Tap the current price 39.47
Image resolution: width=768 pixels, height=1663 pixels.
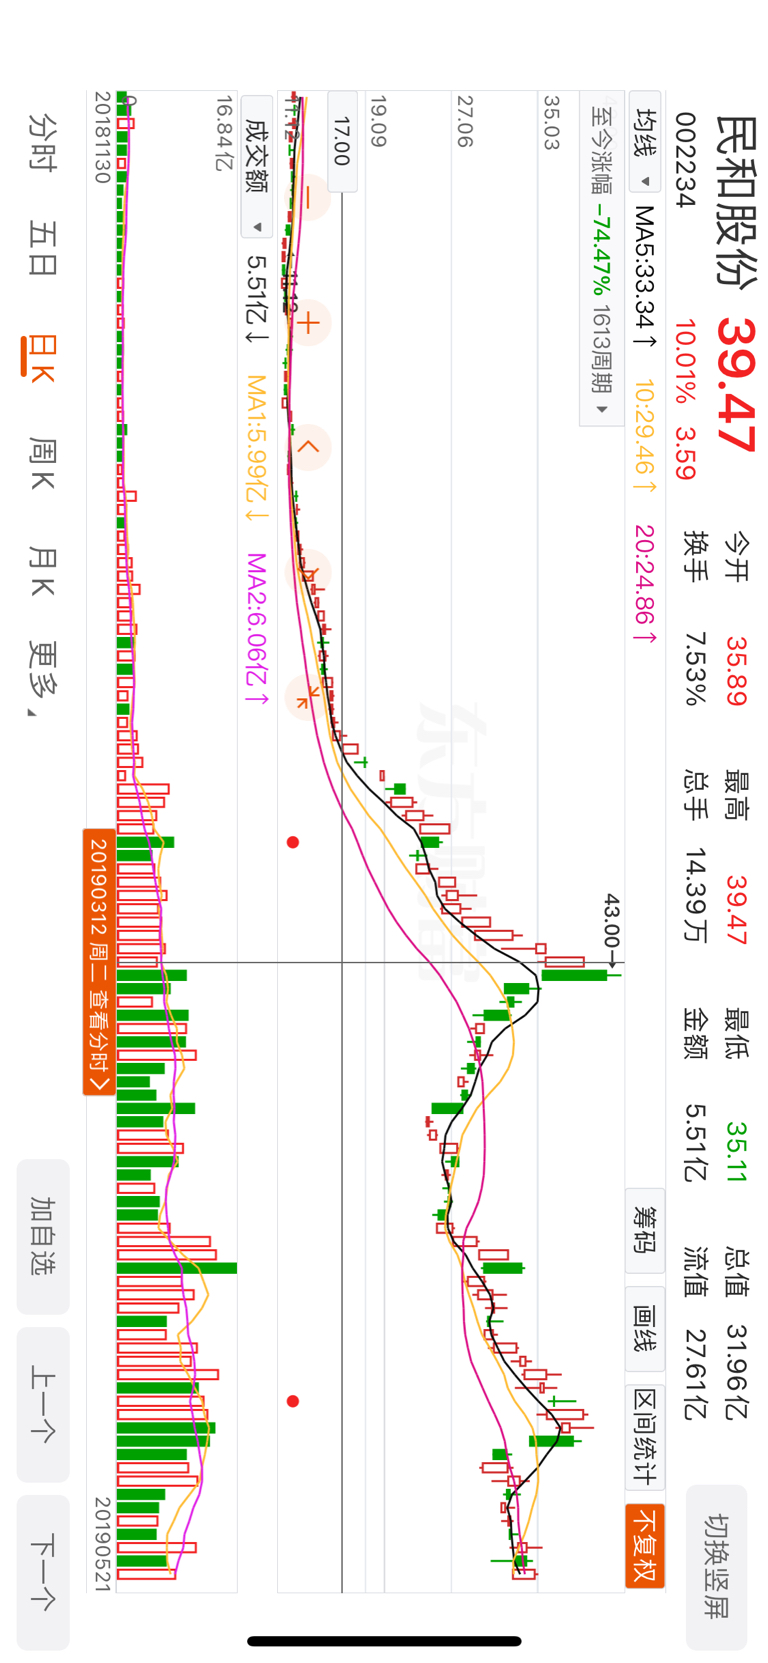point(738,385)
